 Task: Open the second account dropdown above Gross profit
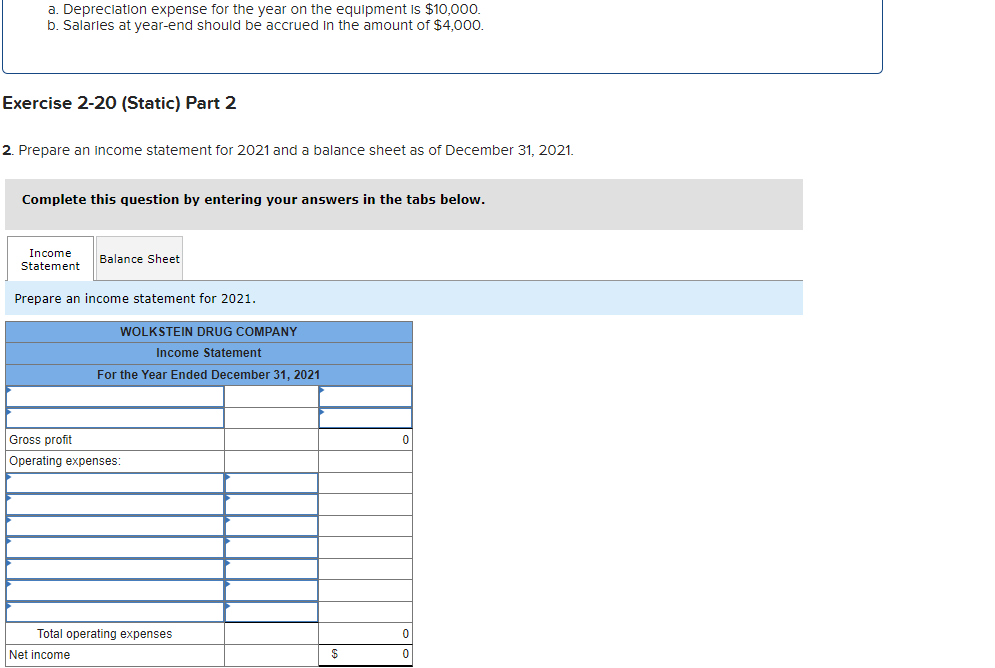[114, 417]
